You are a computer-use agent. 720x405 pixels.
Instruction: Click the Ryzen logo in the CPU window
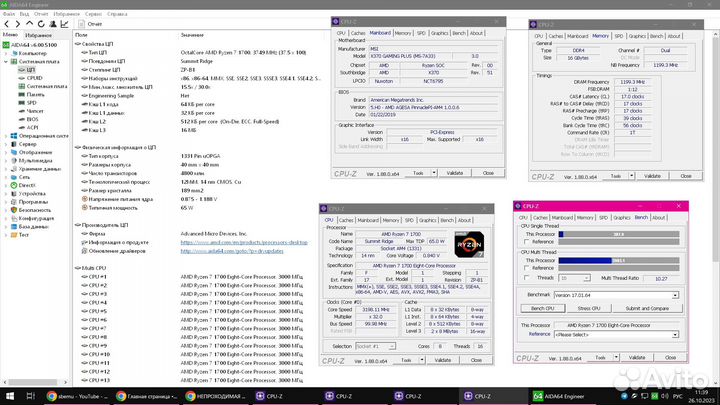(x=469, y=245)
